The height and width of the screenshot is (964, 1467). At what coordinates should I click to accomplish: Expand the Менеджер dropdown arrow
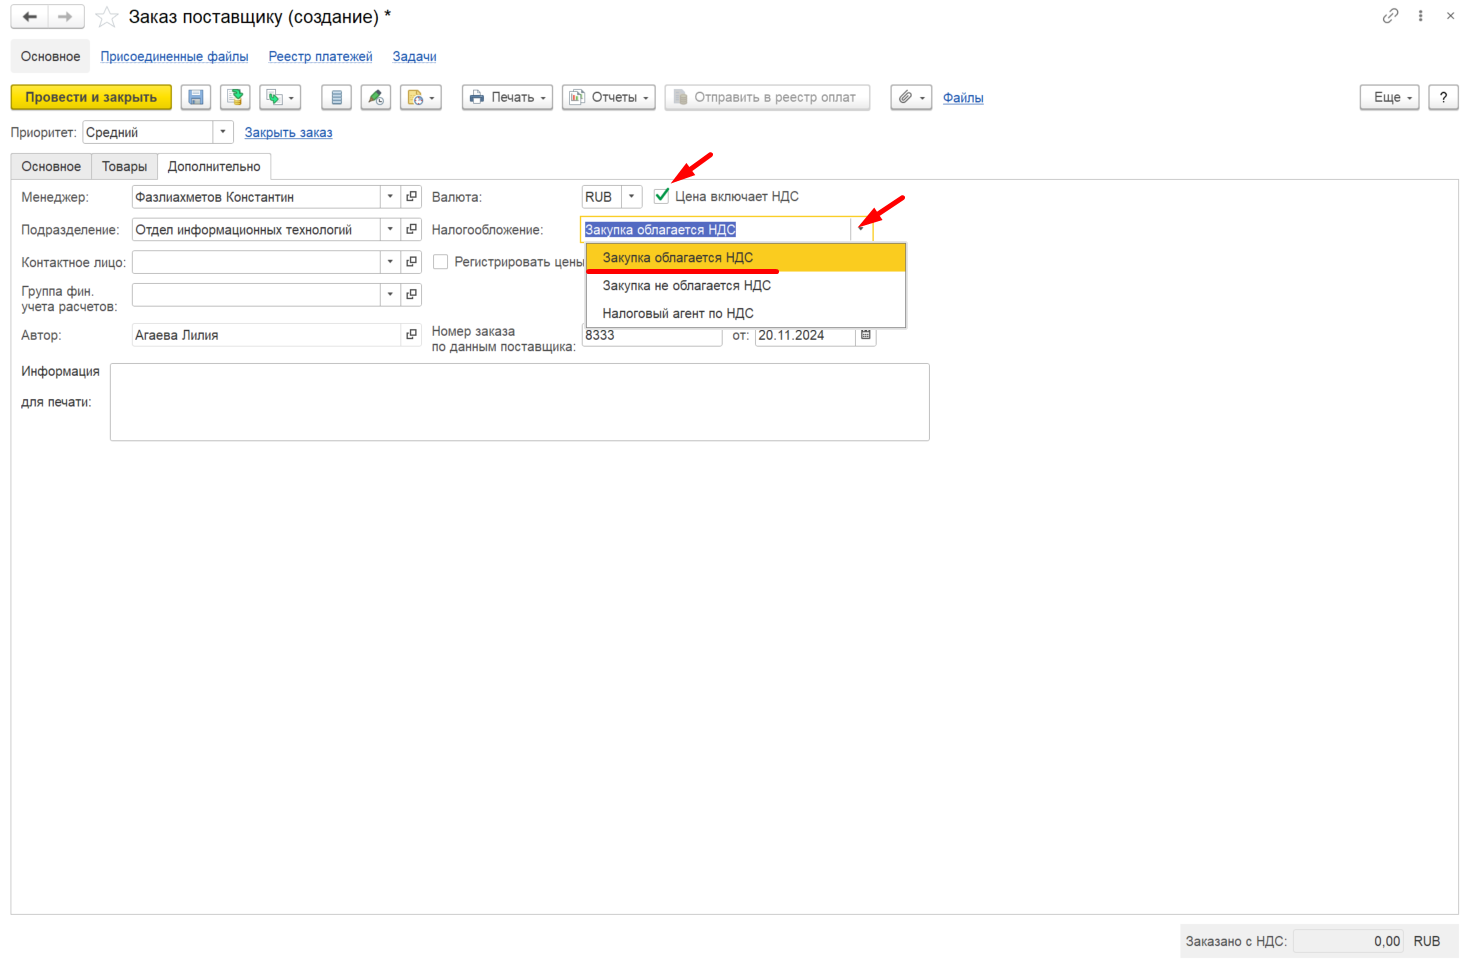390,197
